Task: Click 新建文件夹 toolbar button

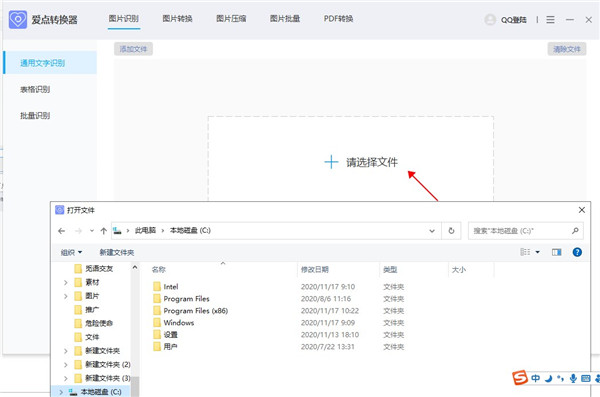Action: [x=117, y=252]
